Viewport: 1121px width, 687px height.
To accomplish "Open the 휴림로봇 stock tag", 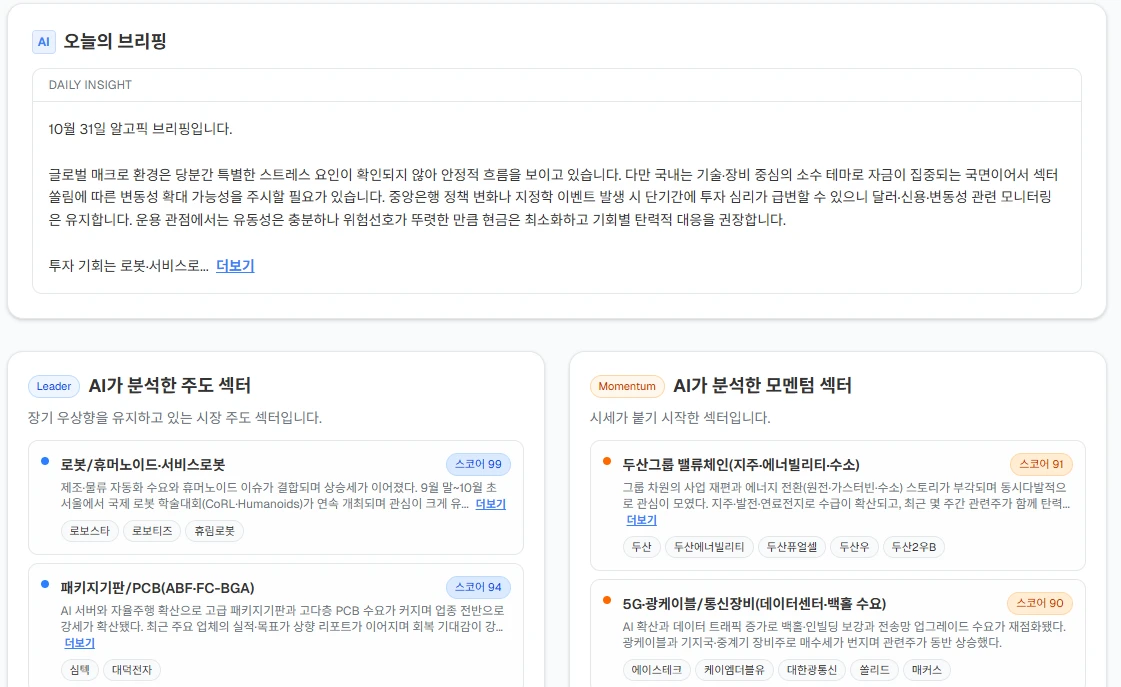I will tap(214, 531).
